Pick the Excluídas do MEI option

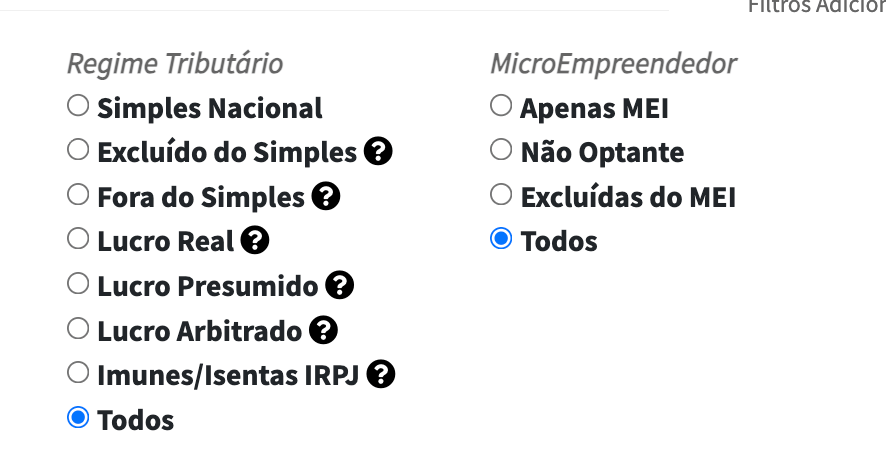[501, 195]
